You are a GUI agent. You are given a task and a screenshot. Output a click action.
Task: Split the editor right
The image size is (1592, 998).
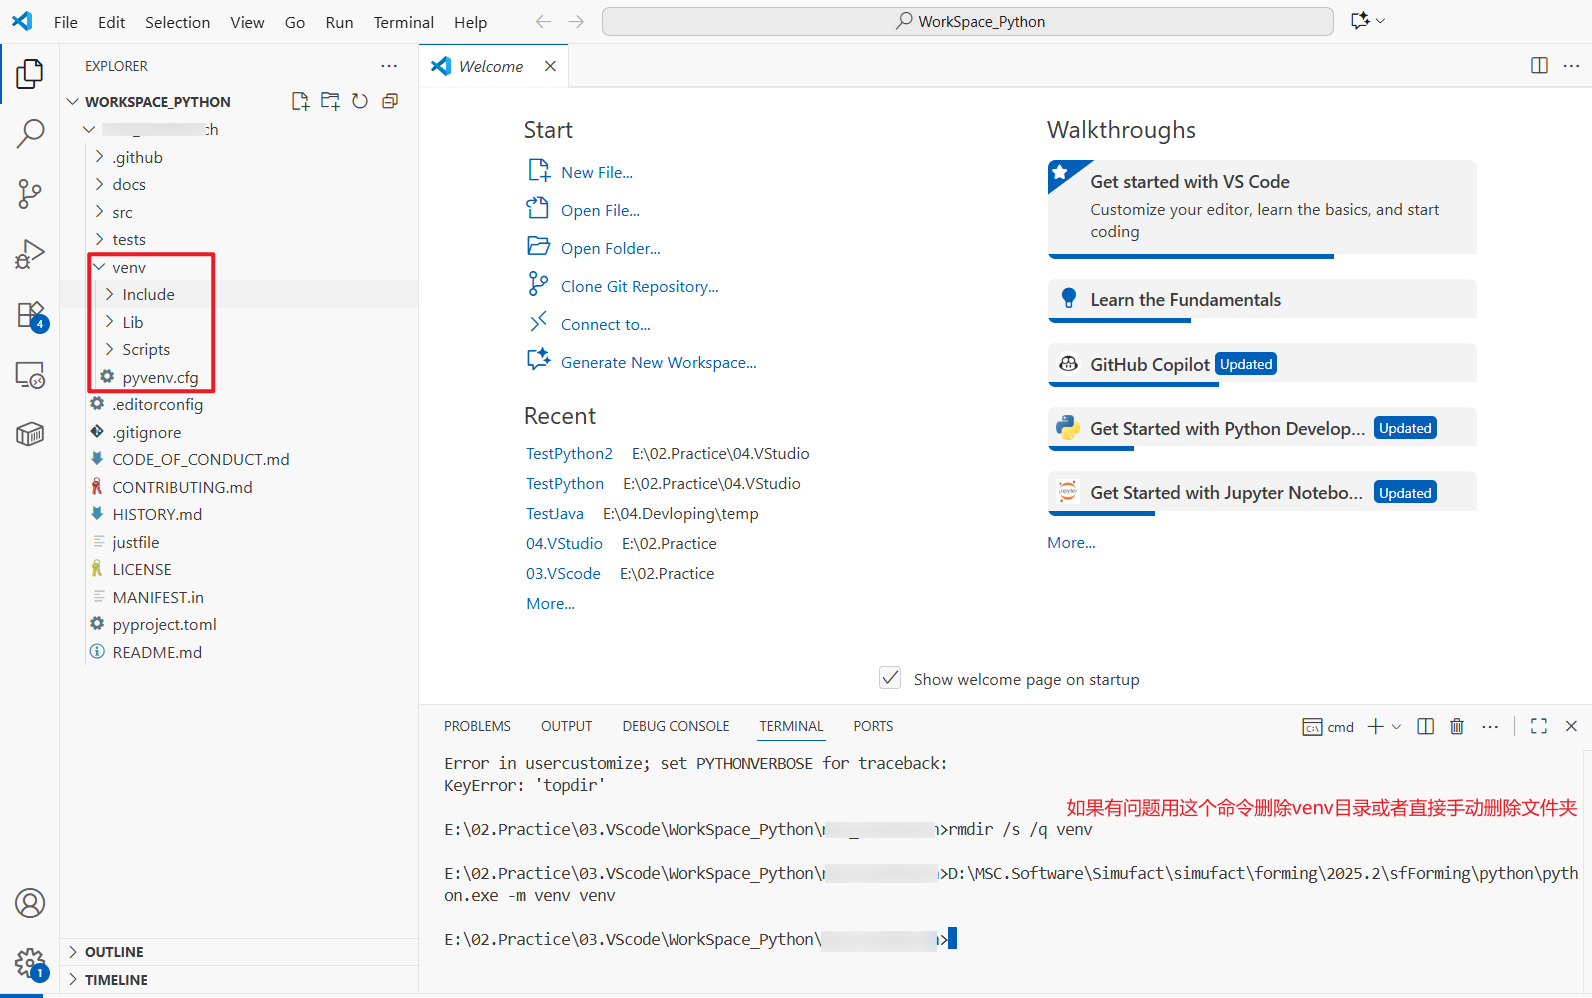(x=1539, y=66)
